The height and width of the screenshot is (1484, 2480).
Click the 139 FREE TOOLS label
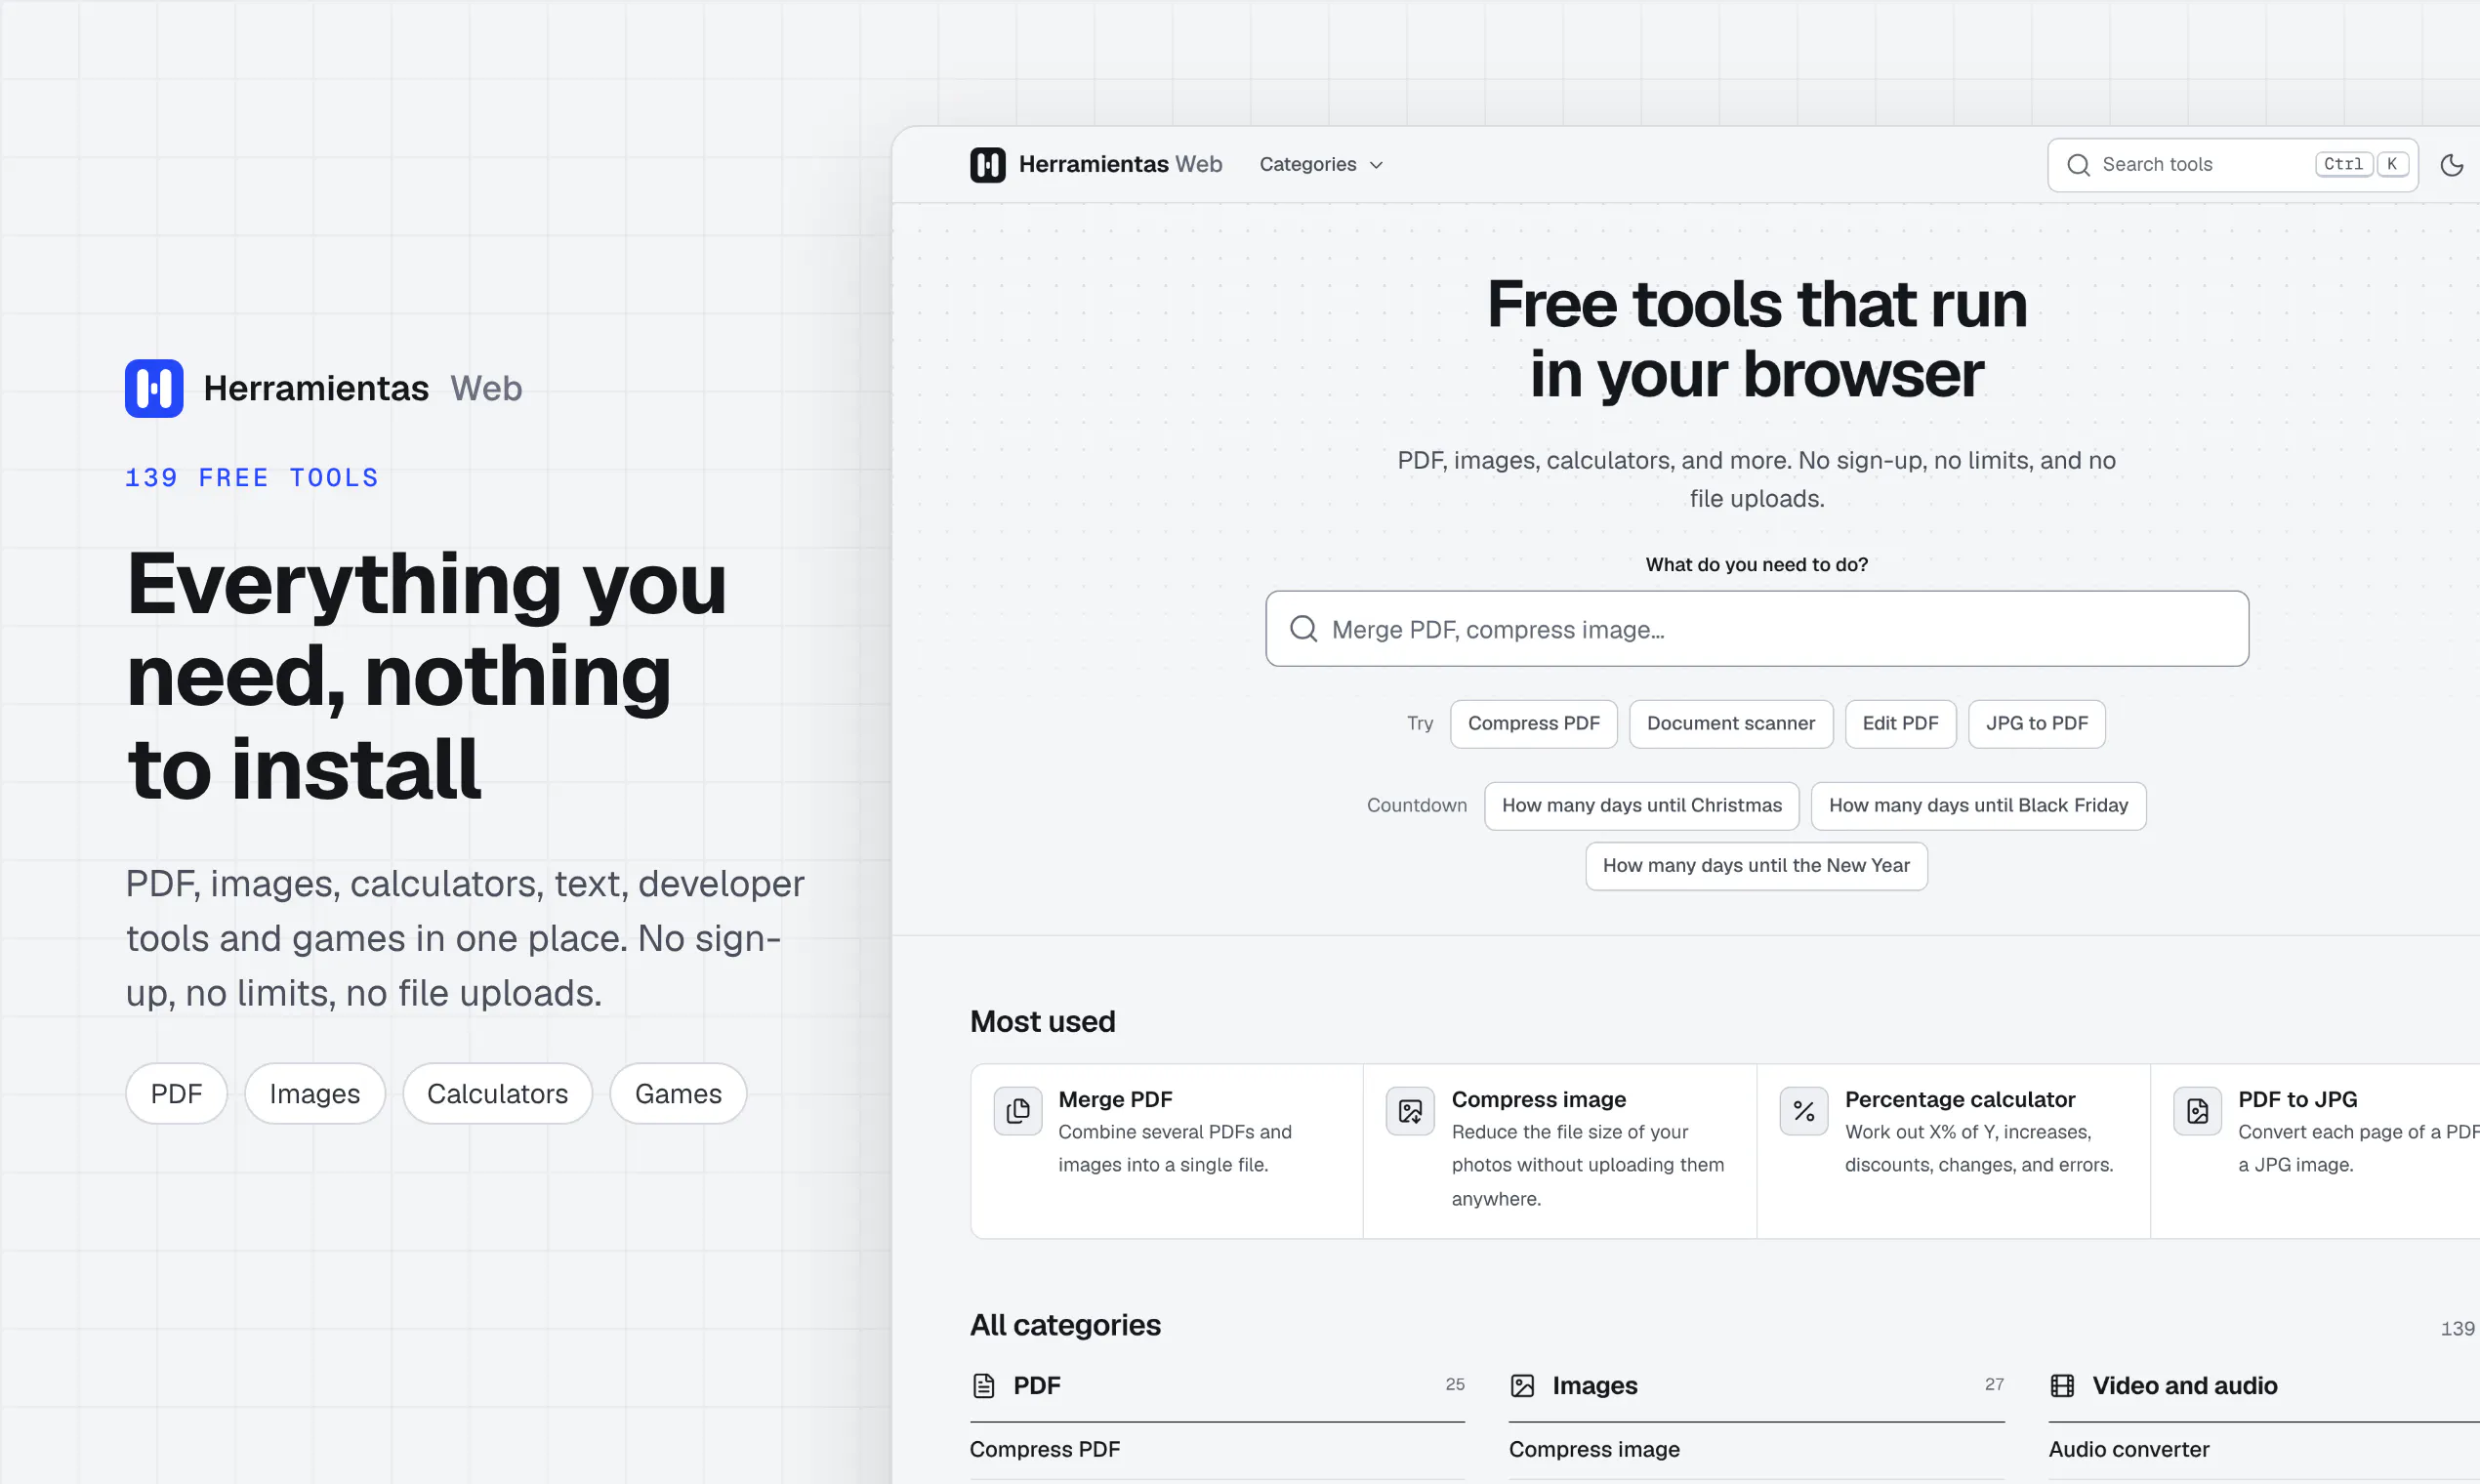tap(252, 478)
